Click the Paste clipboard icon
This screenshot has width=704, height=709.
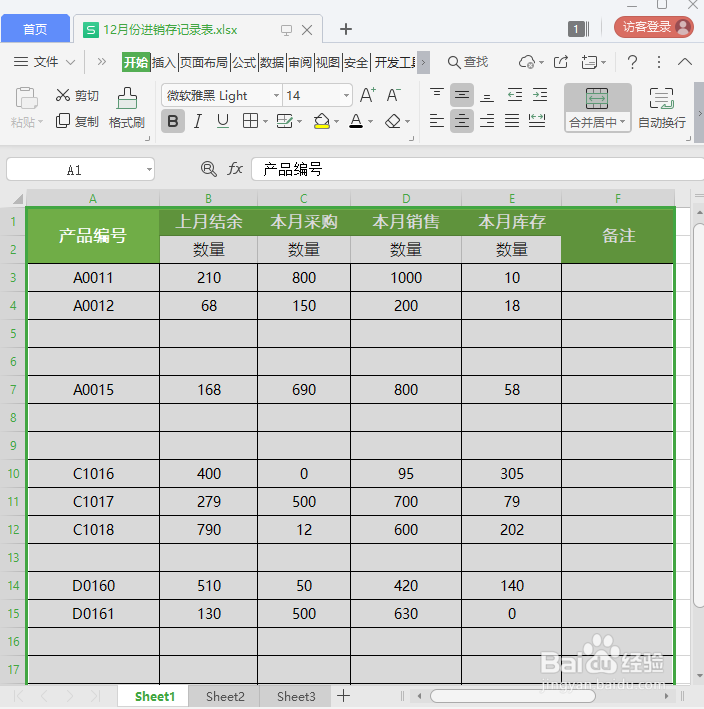(x=26, y=98)
